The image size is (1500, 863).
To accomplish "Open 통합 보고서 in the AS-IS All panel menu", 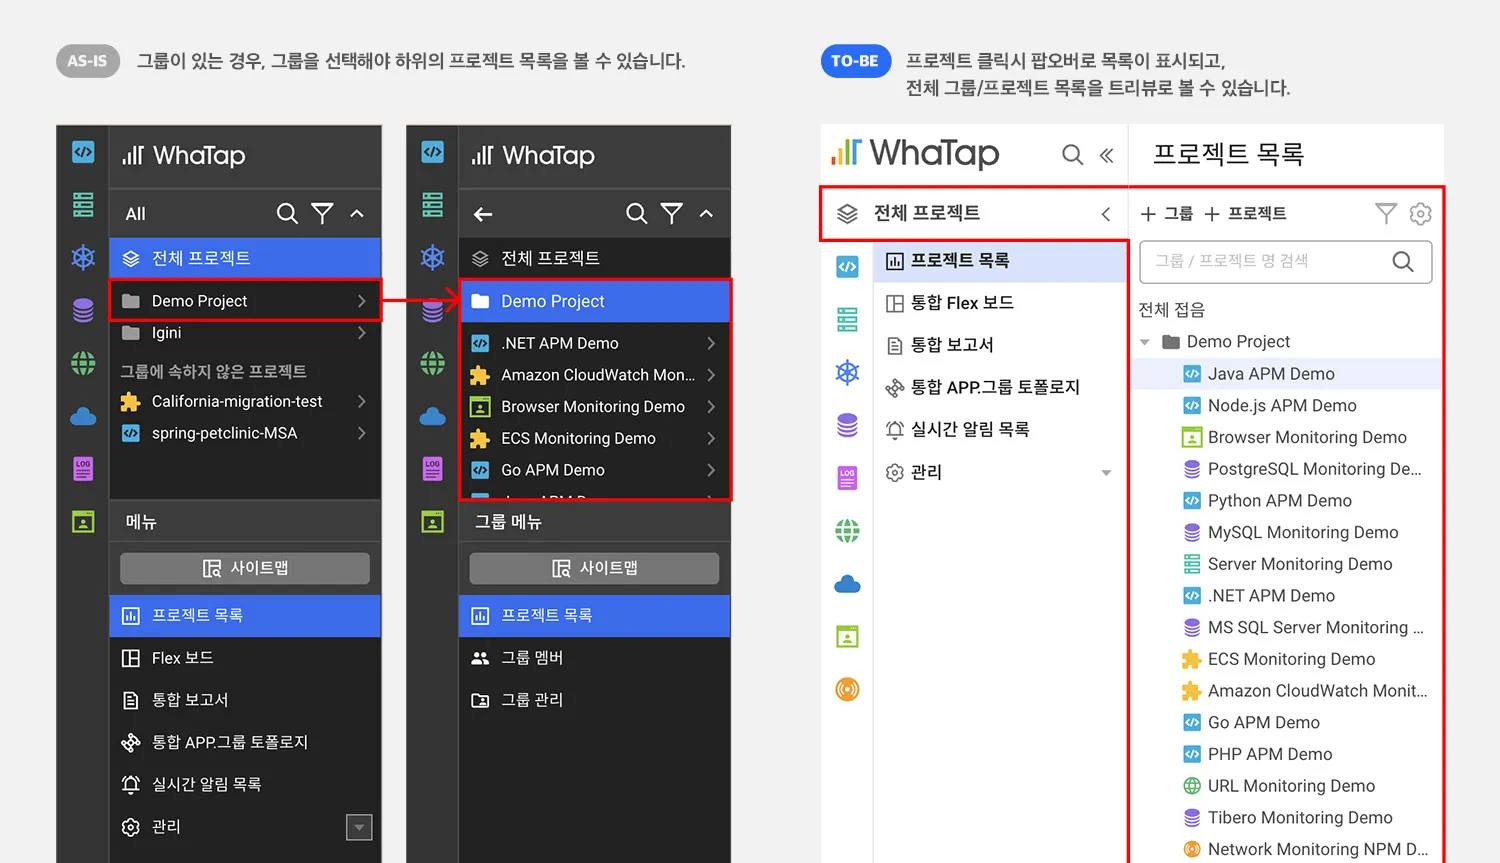I will click(x=245, y=700).
